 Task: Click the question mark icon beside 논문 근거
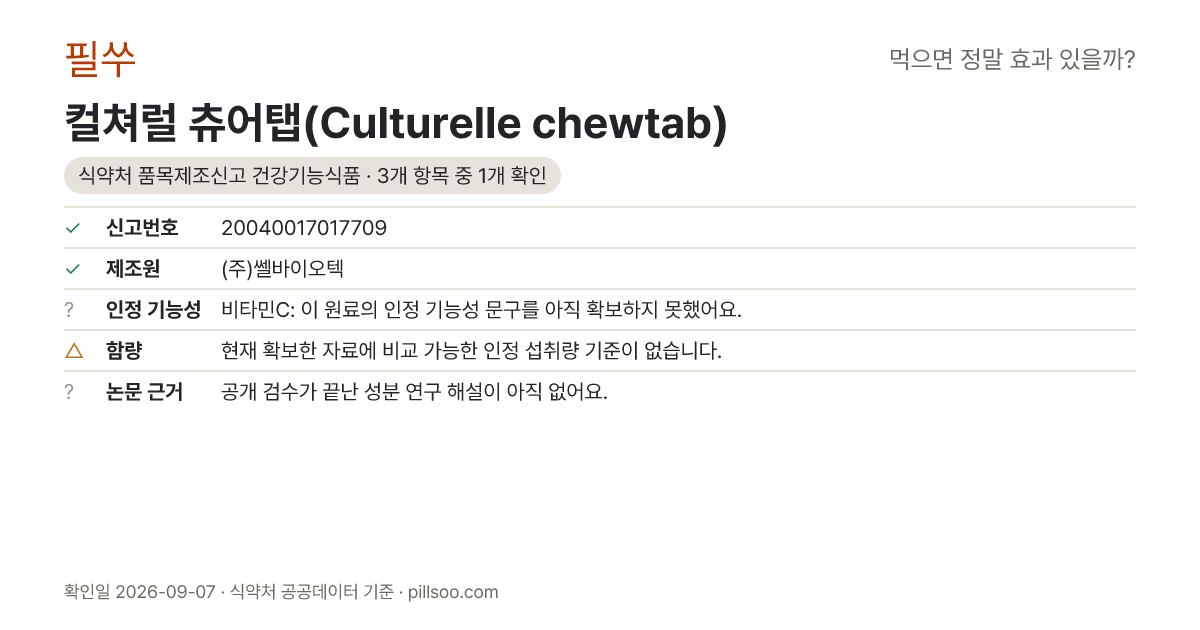click(x=69, y=392)
